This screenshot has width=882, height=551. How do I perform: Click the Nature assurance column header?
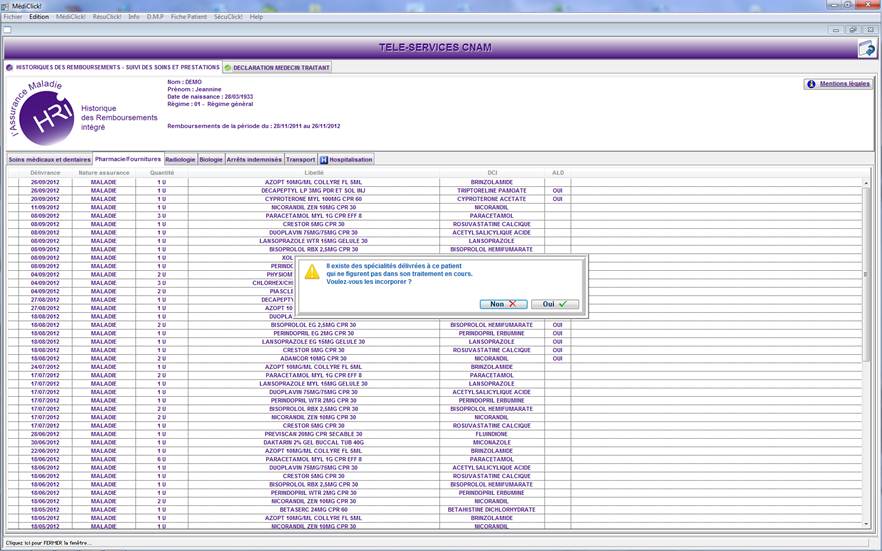point(104,173)
